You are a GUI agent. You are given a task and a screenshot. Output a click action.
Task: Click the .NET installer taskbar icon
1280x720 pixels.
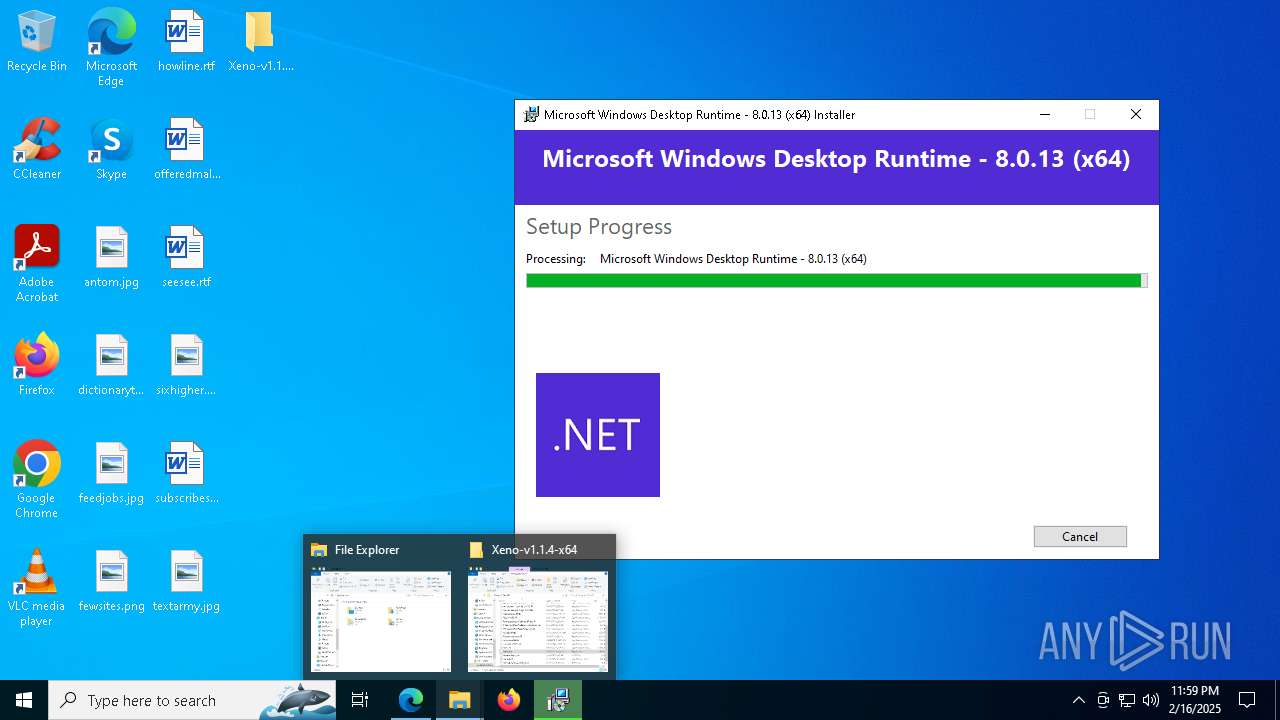point(558,700)
